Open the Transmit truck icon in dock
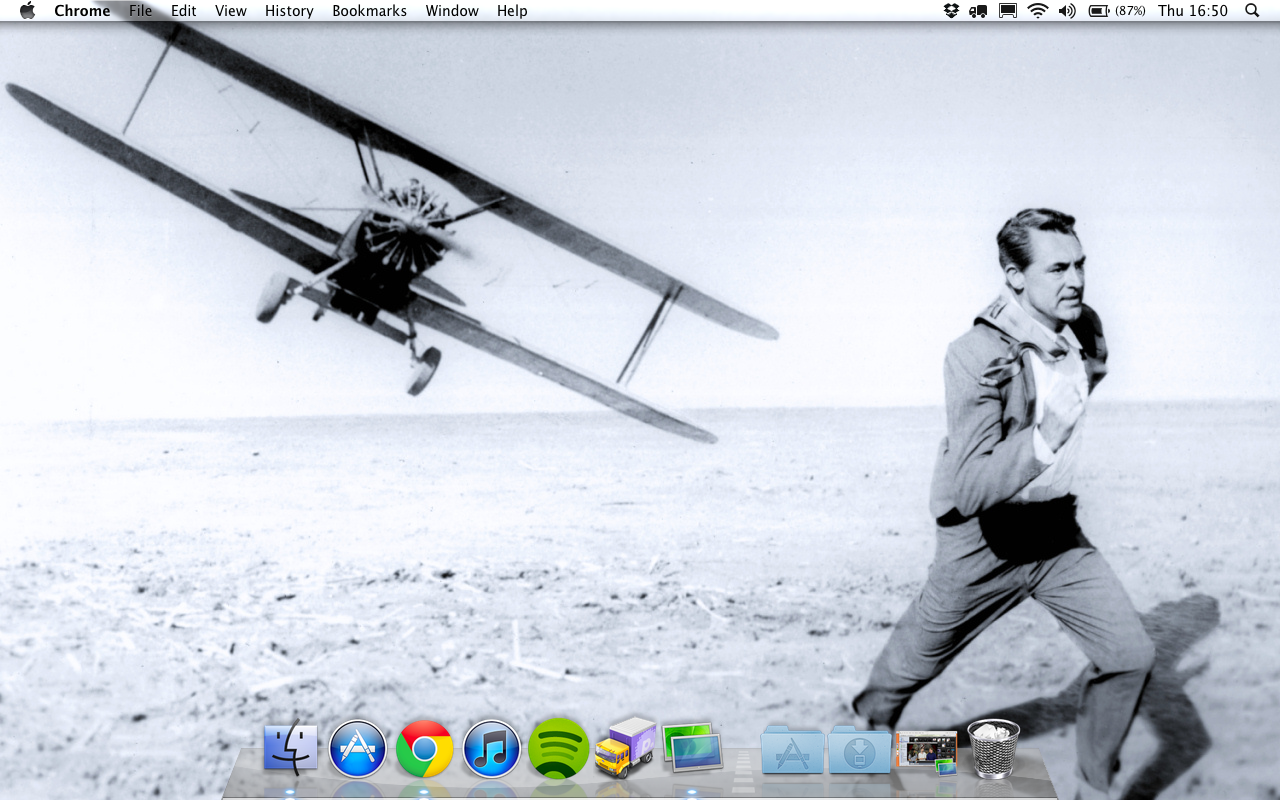Screen dimensions: 1280x800 (x=625, y=748)
